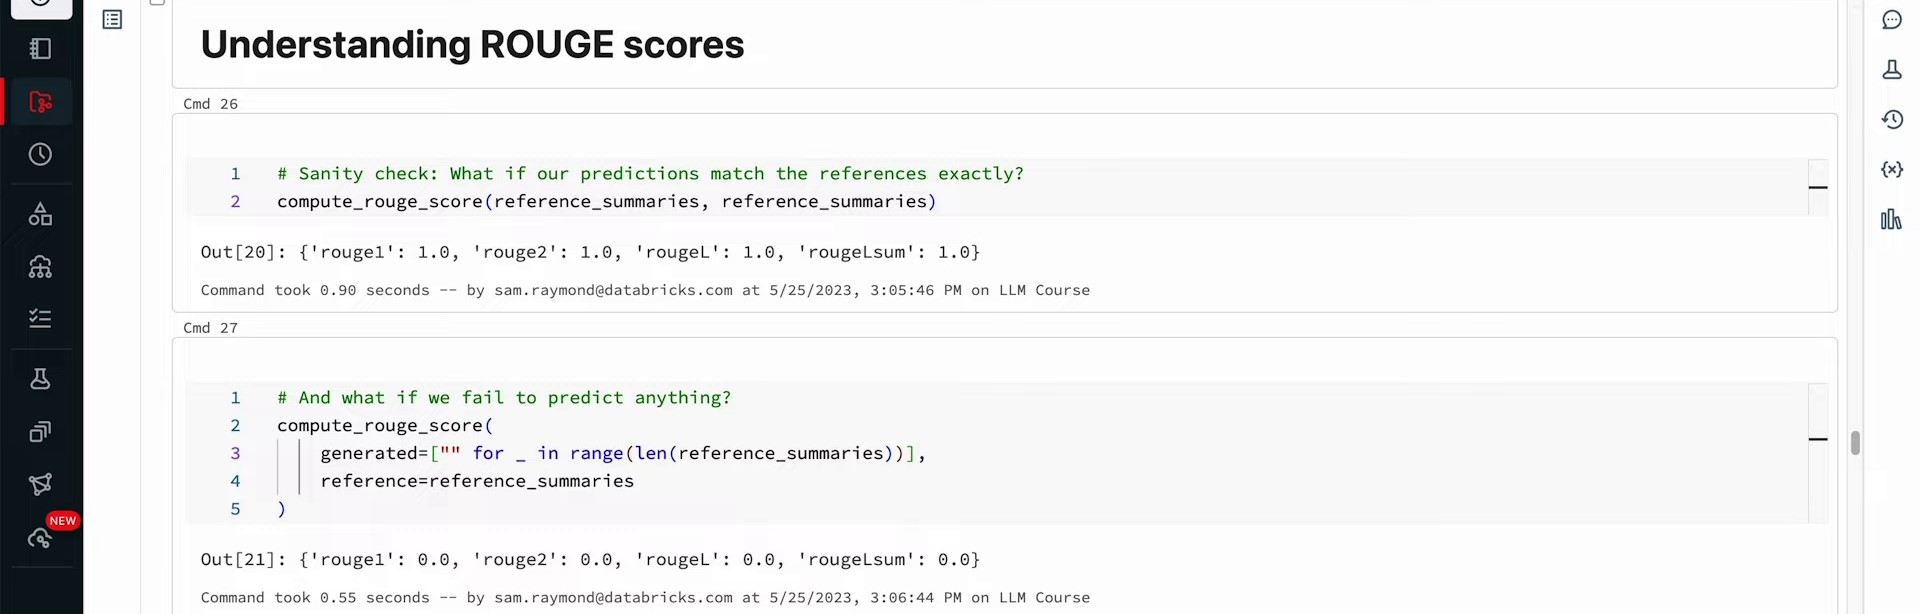Minimize the Cmd 26 sanity check cell
Image resolution: width=1920 pixels, height=614 pixels.
pyautogui.click(x=1818, y=188)
